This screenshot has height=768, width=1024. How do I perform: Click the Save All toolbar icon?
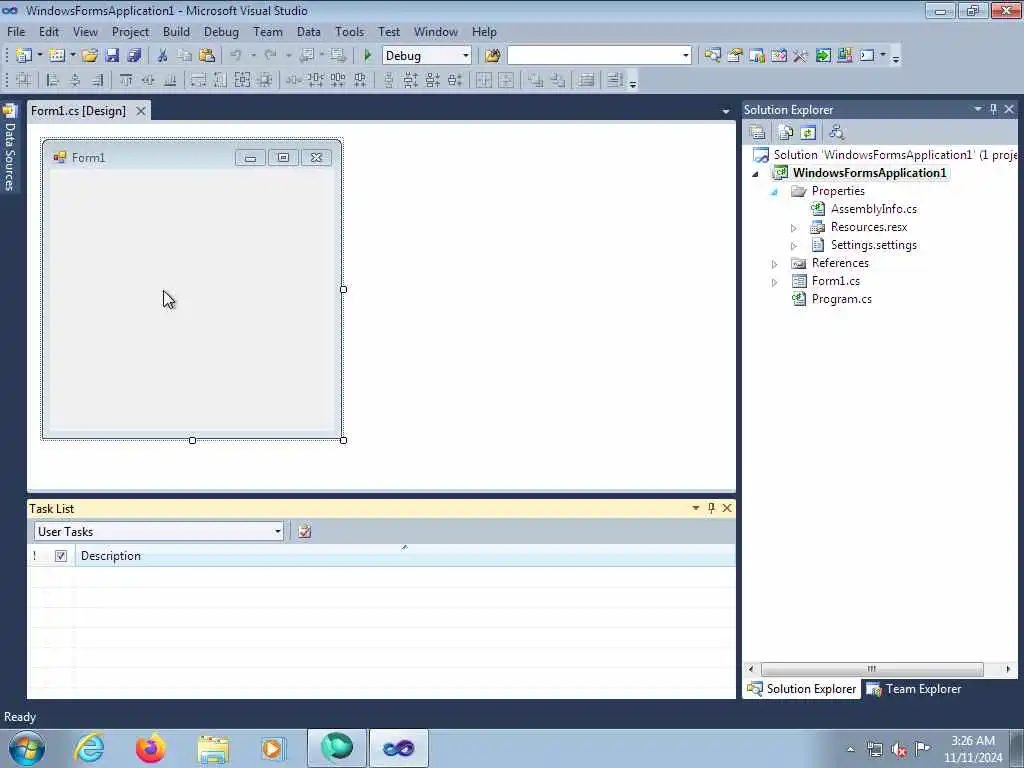tap(134, 56)
